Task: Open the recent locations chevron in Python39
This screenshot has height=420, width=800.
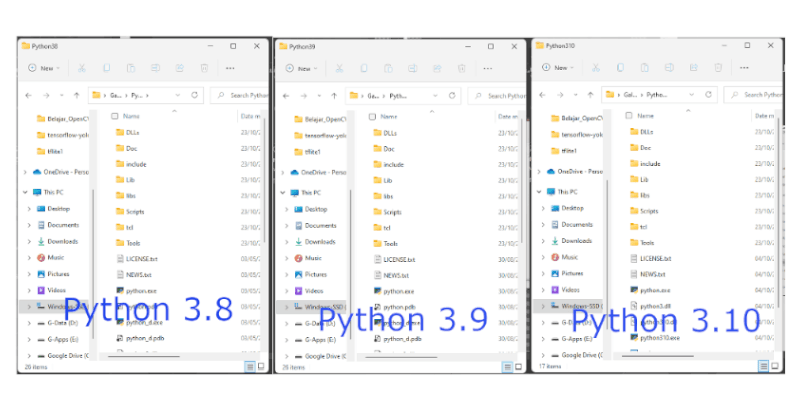Action: point(319,95)
